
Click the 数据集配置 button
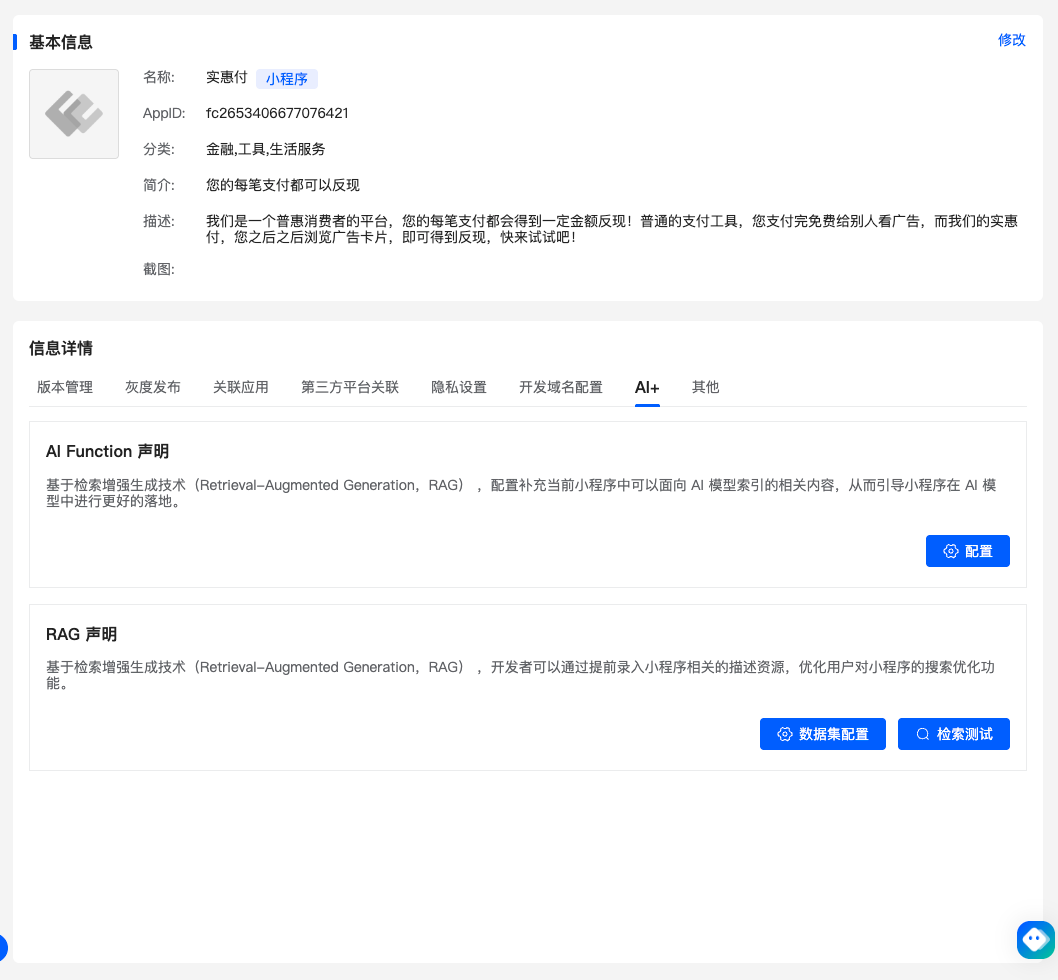[x=822, y=734]
